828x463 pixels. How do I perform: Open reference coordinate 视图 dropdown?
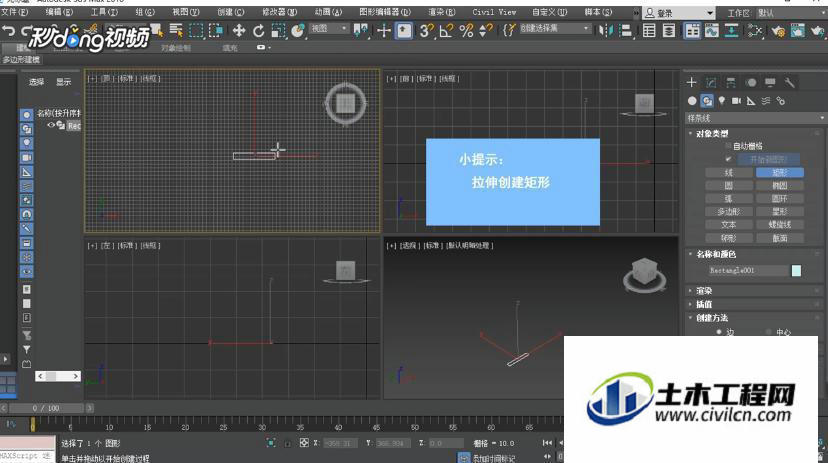coord(329,29)
